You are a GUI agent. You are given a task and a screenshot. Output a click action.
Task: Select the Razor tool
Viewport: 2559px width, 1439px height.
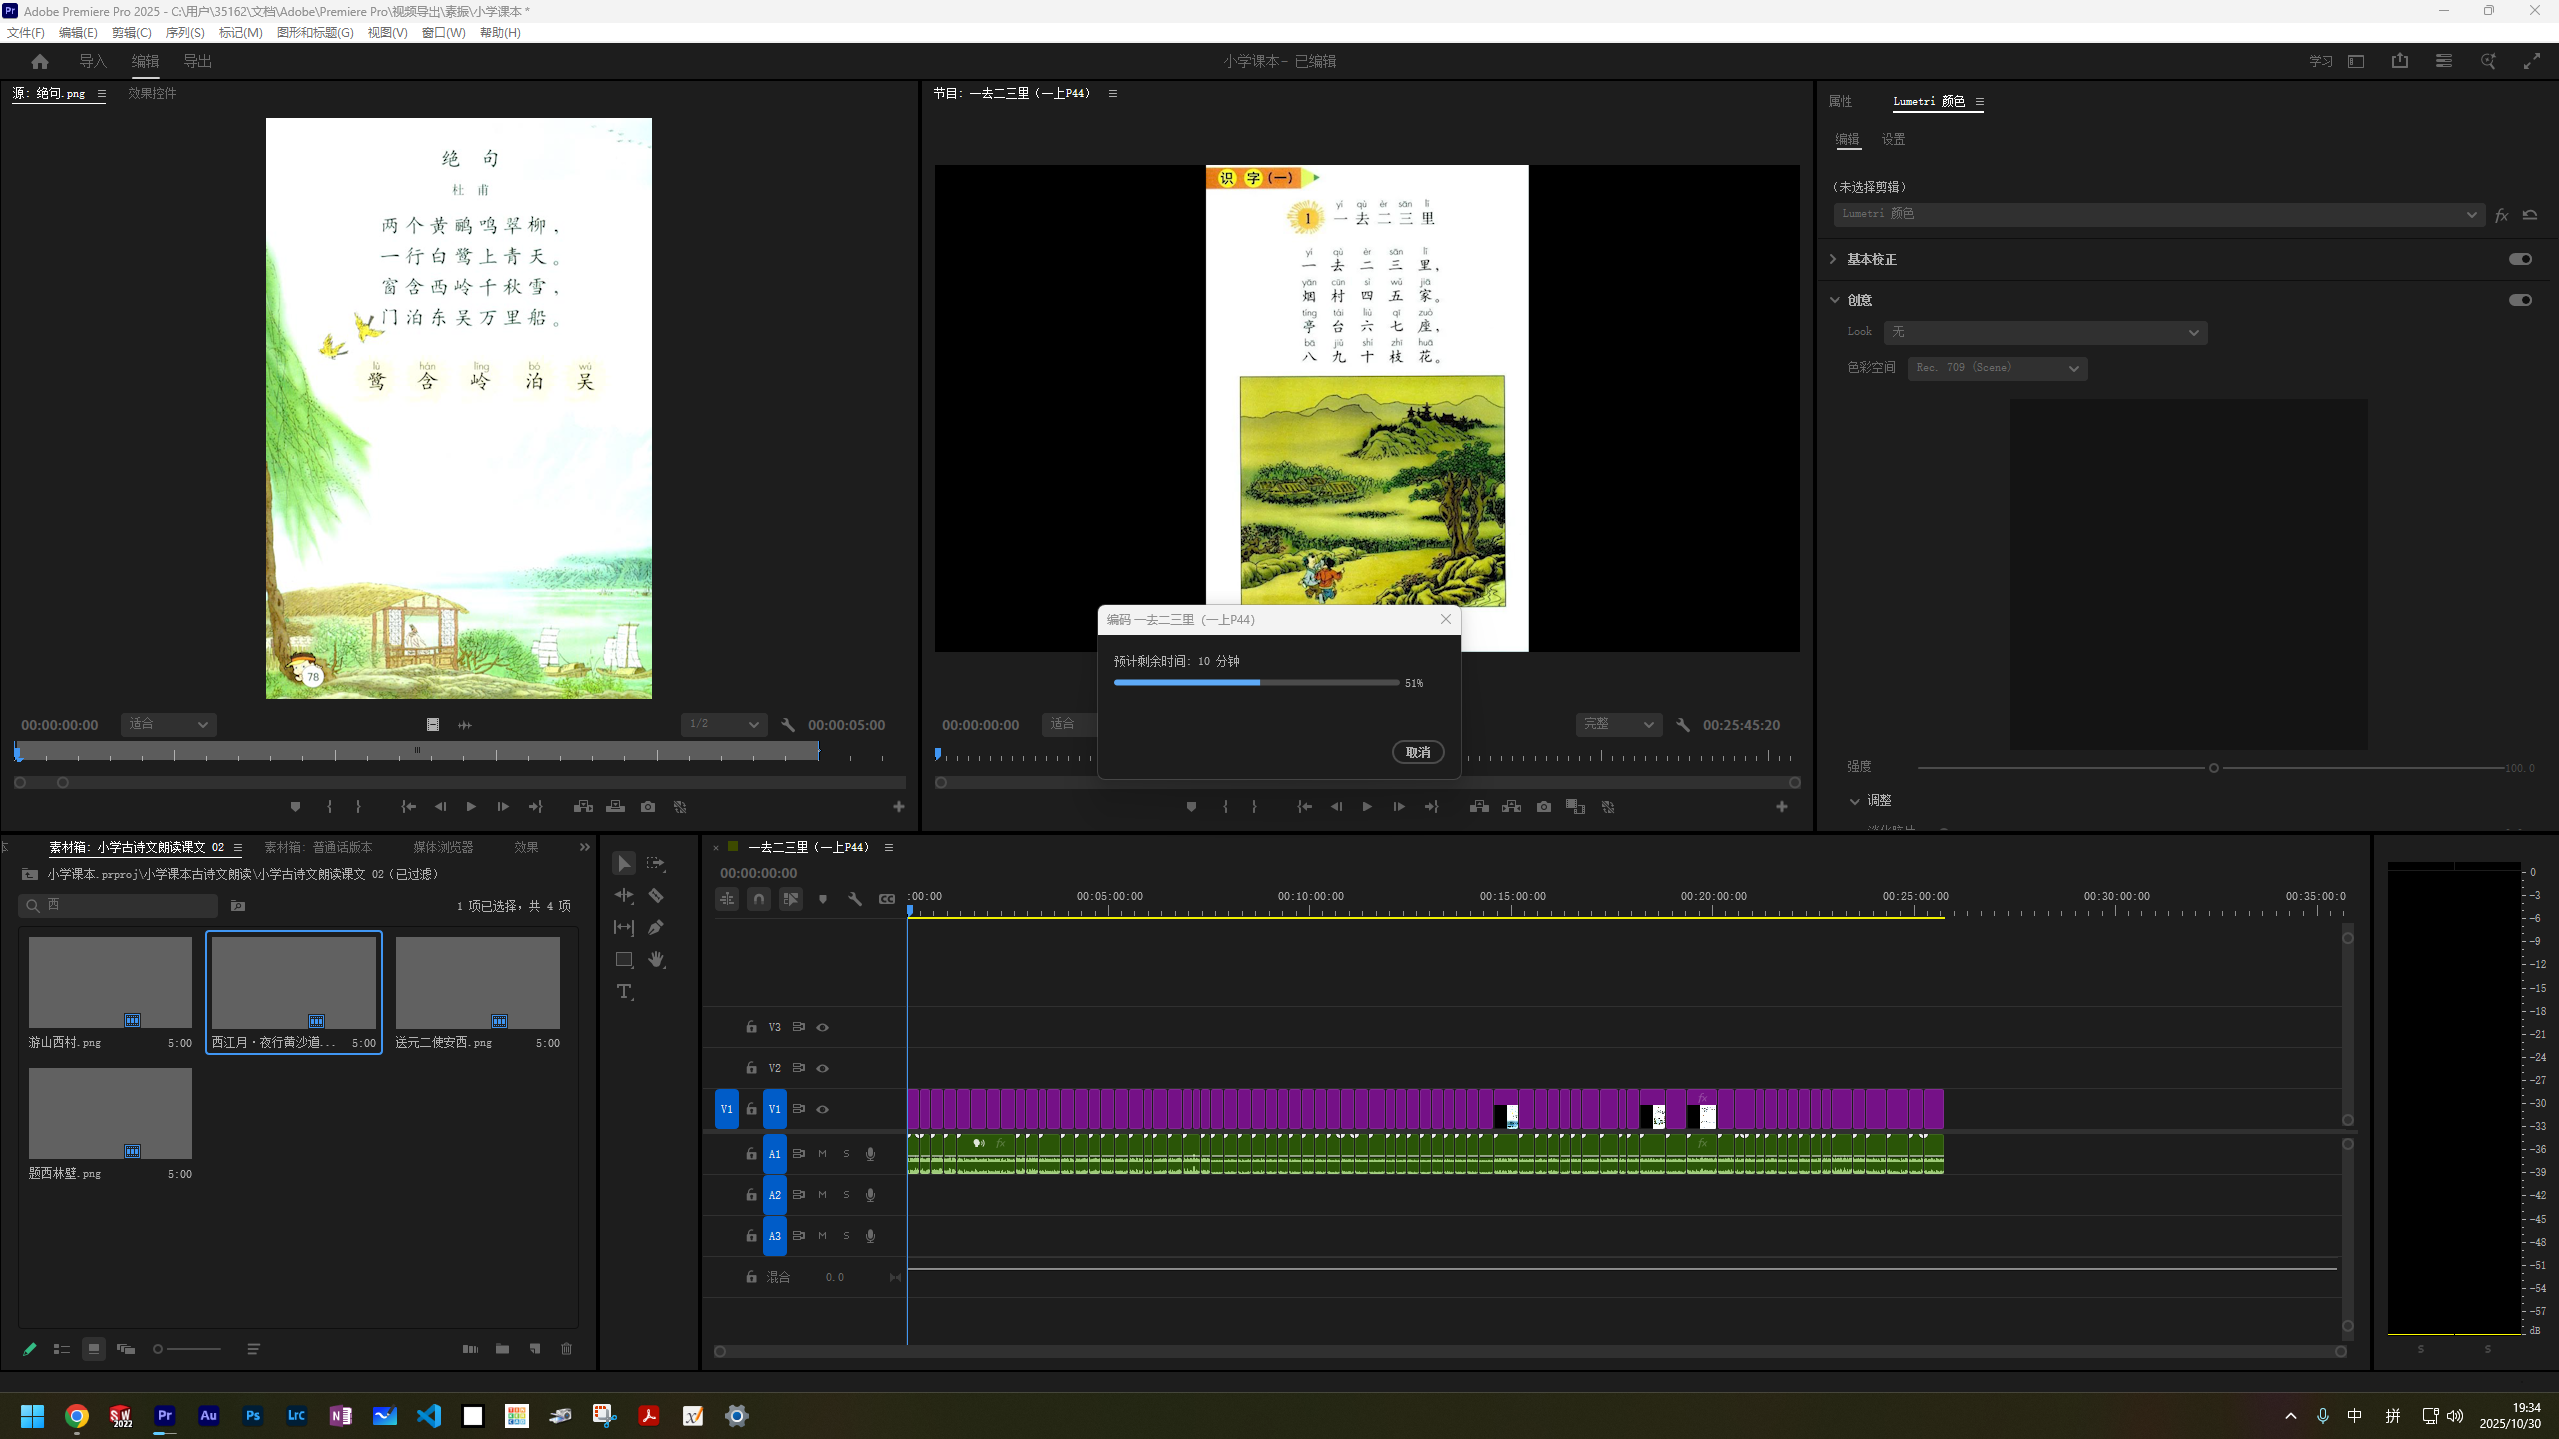point(656,895)
